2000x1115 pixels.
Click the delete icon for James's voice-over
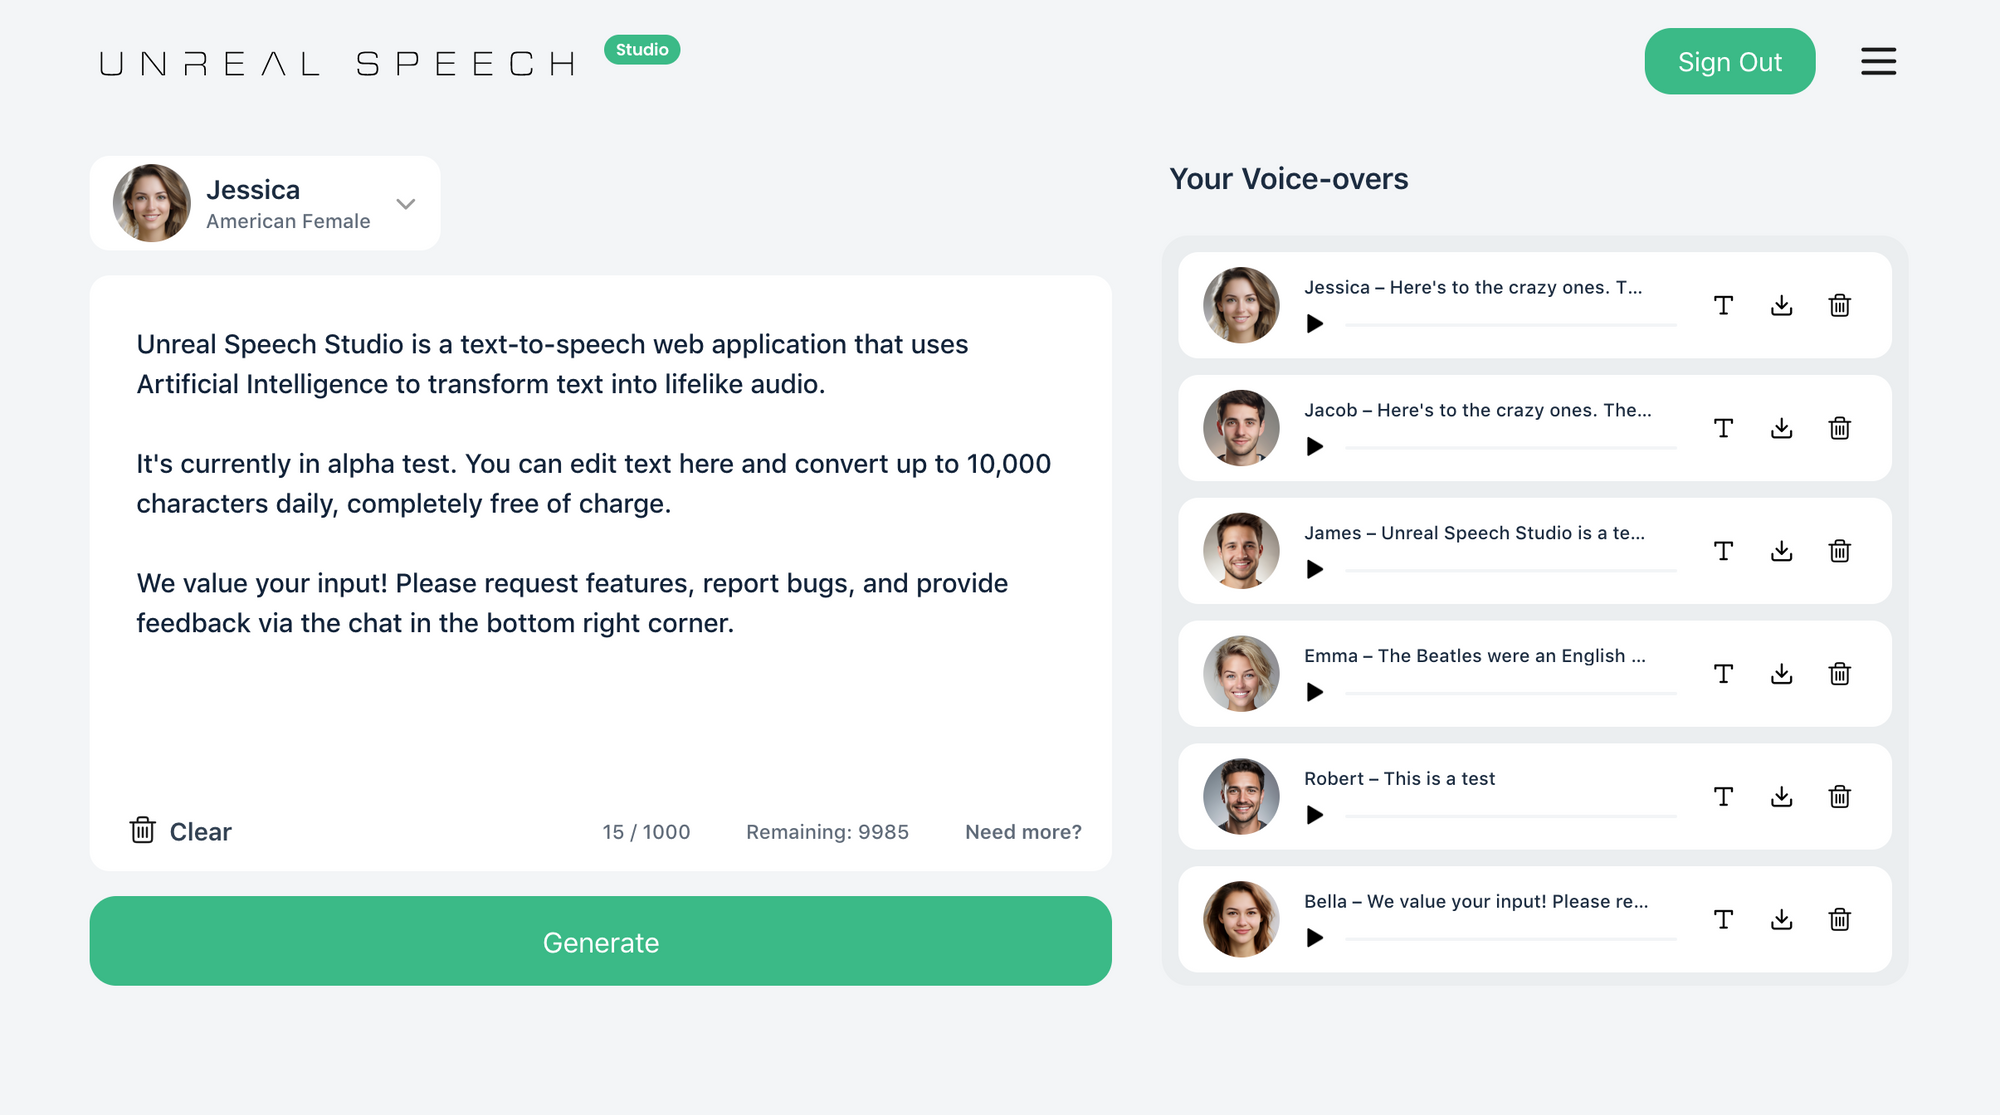tap(1839, 549)
